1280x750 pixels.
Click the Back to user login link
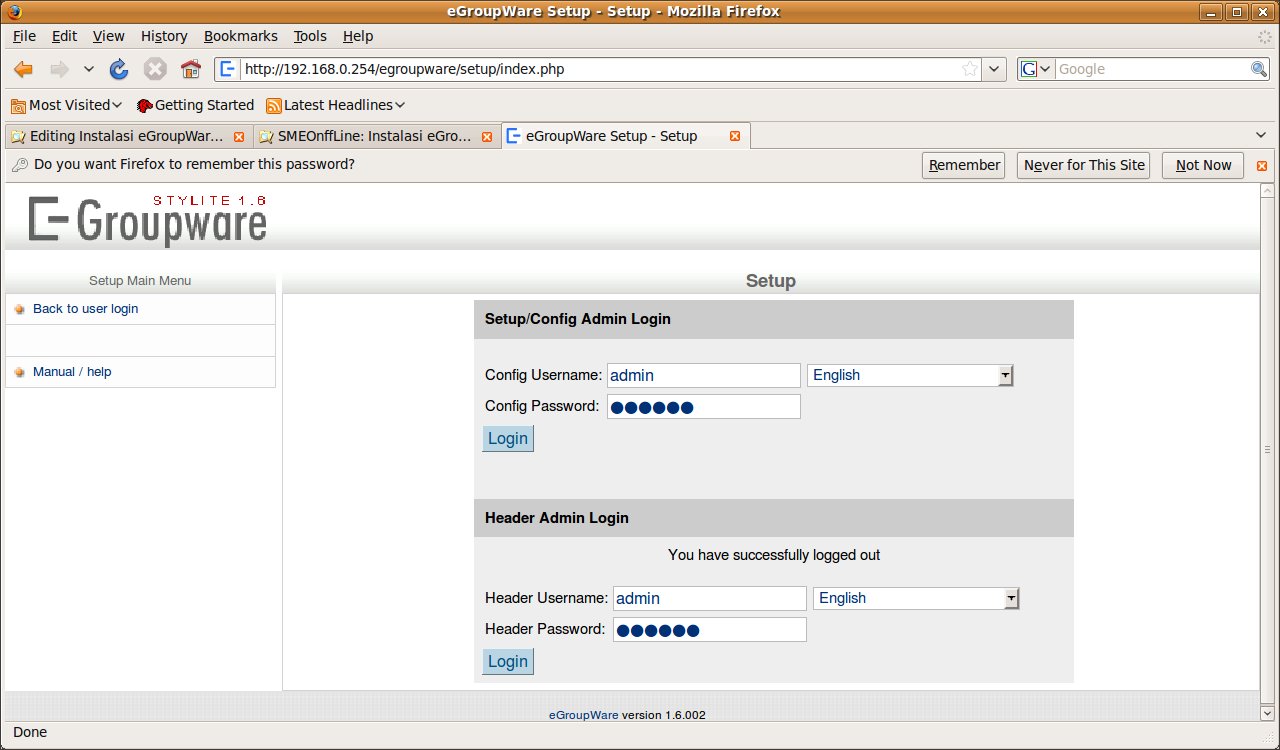(85, 309)
